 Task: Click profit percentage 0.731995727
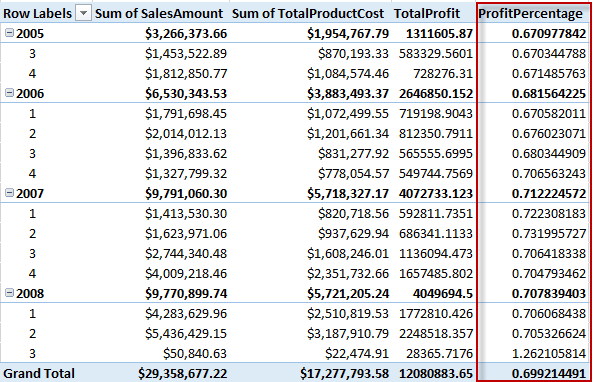click(549, 233)
